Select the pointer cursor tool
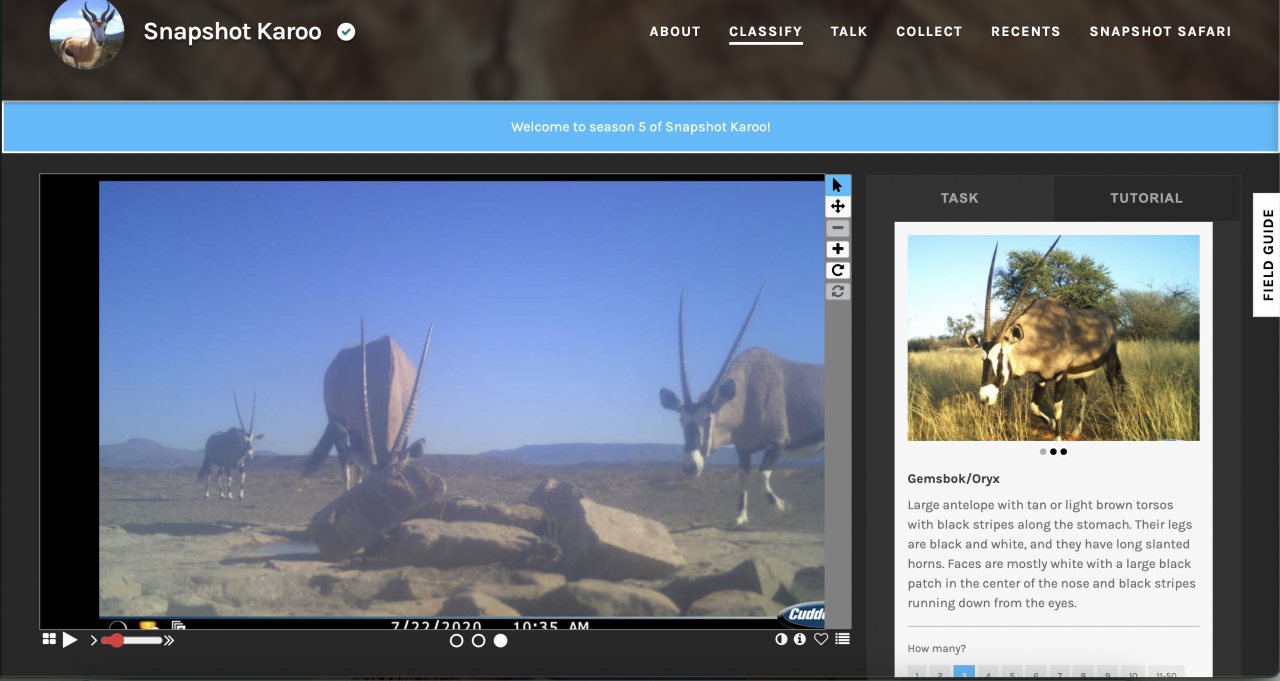This screenshot has height=681, width=1280. pos(838,185)
